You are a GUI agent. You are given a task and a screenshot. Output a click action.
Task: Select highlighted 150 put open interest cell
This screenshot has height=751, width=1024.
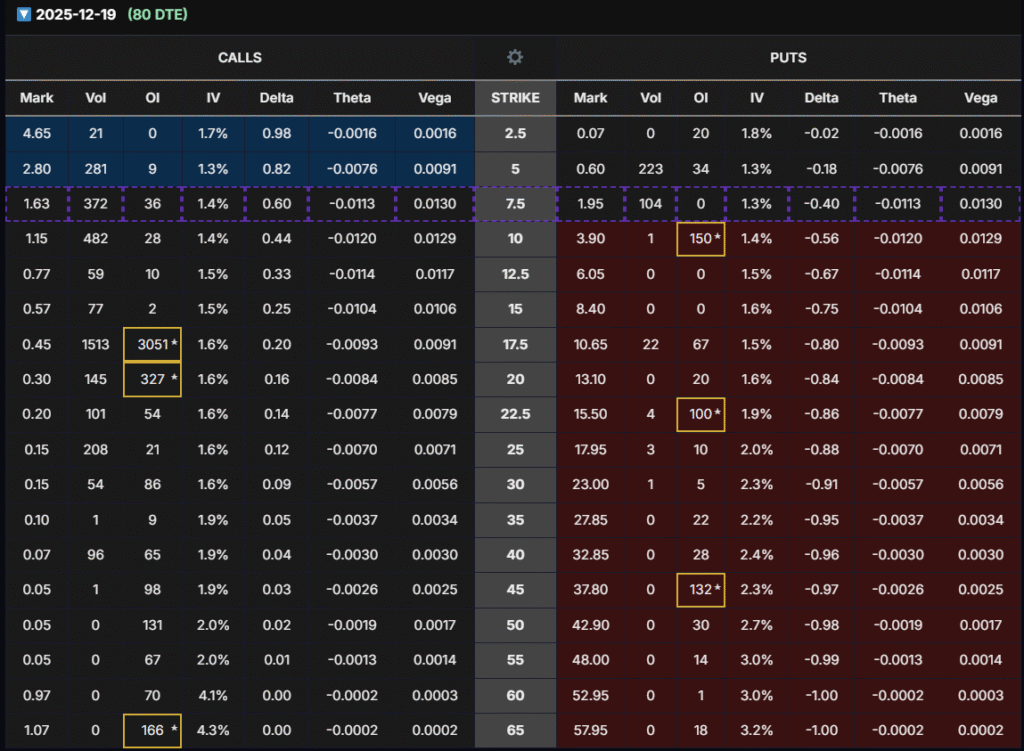coord(700,238)
